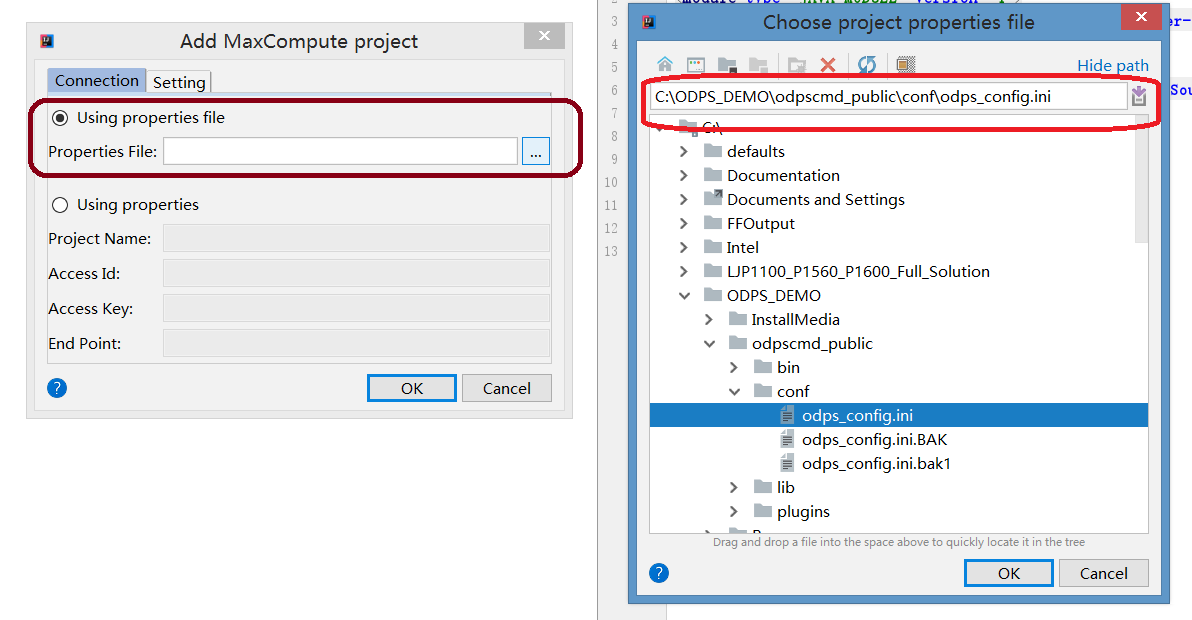Switch to the Connection tab
This screenshot has height=620, width=1192.
(x=97, y=81)
